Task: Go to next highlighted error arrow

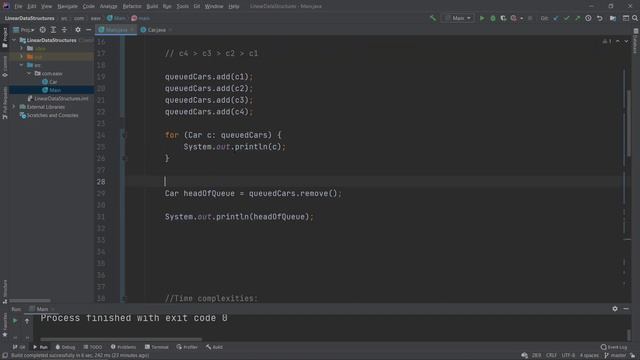Action: click(x=626, y=41)
